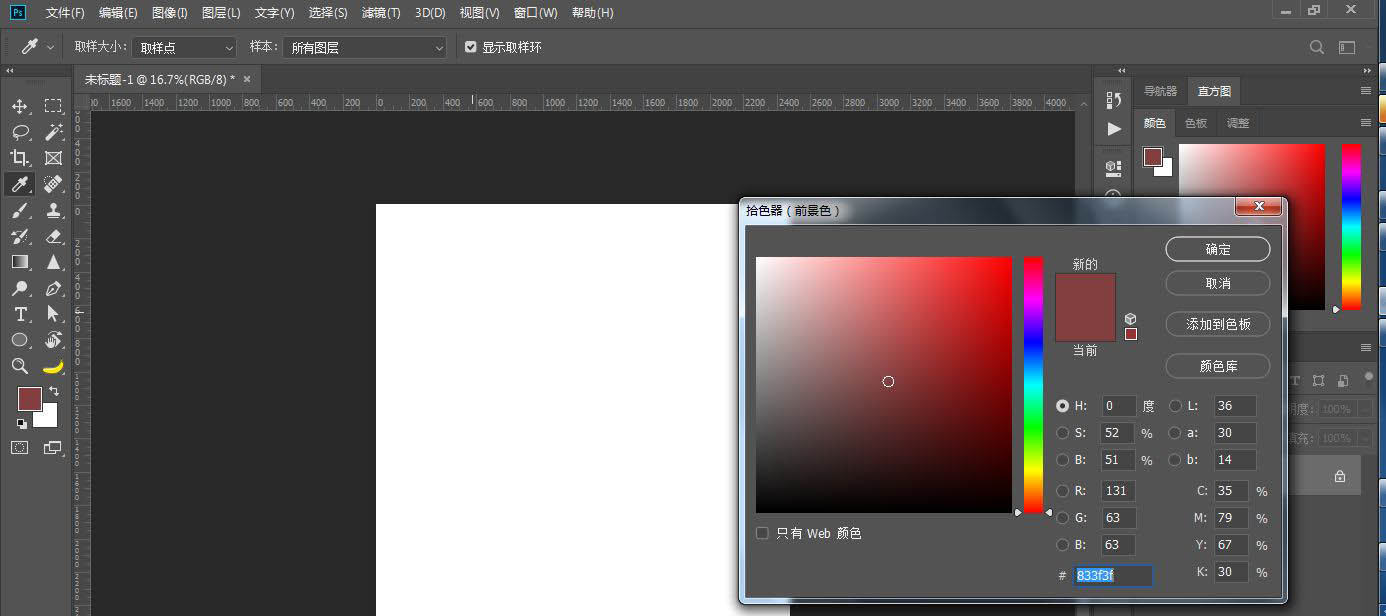Select the Ellipse shape tool

coord(20,340)
